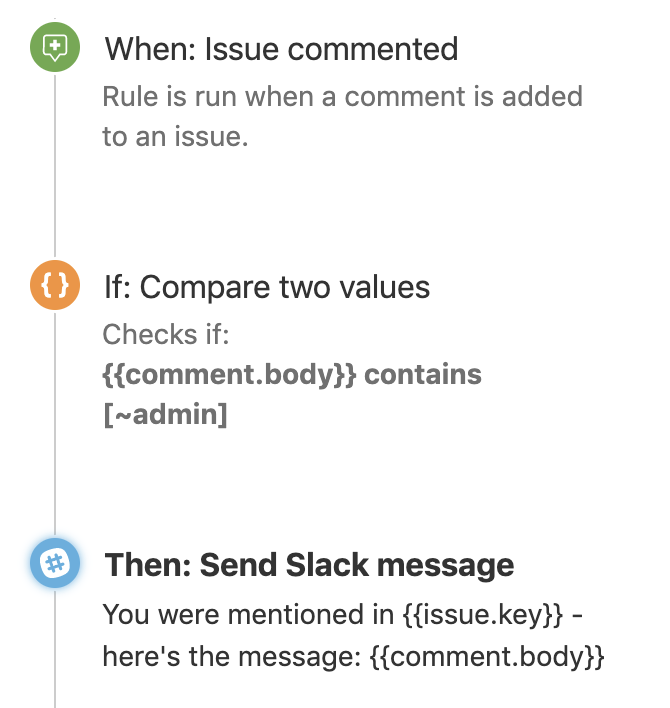Click {{comment.body}} in the condition summary
This screenshot has width=670, height=708.
coord(229,375)
